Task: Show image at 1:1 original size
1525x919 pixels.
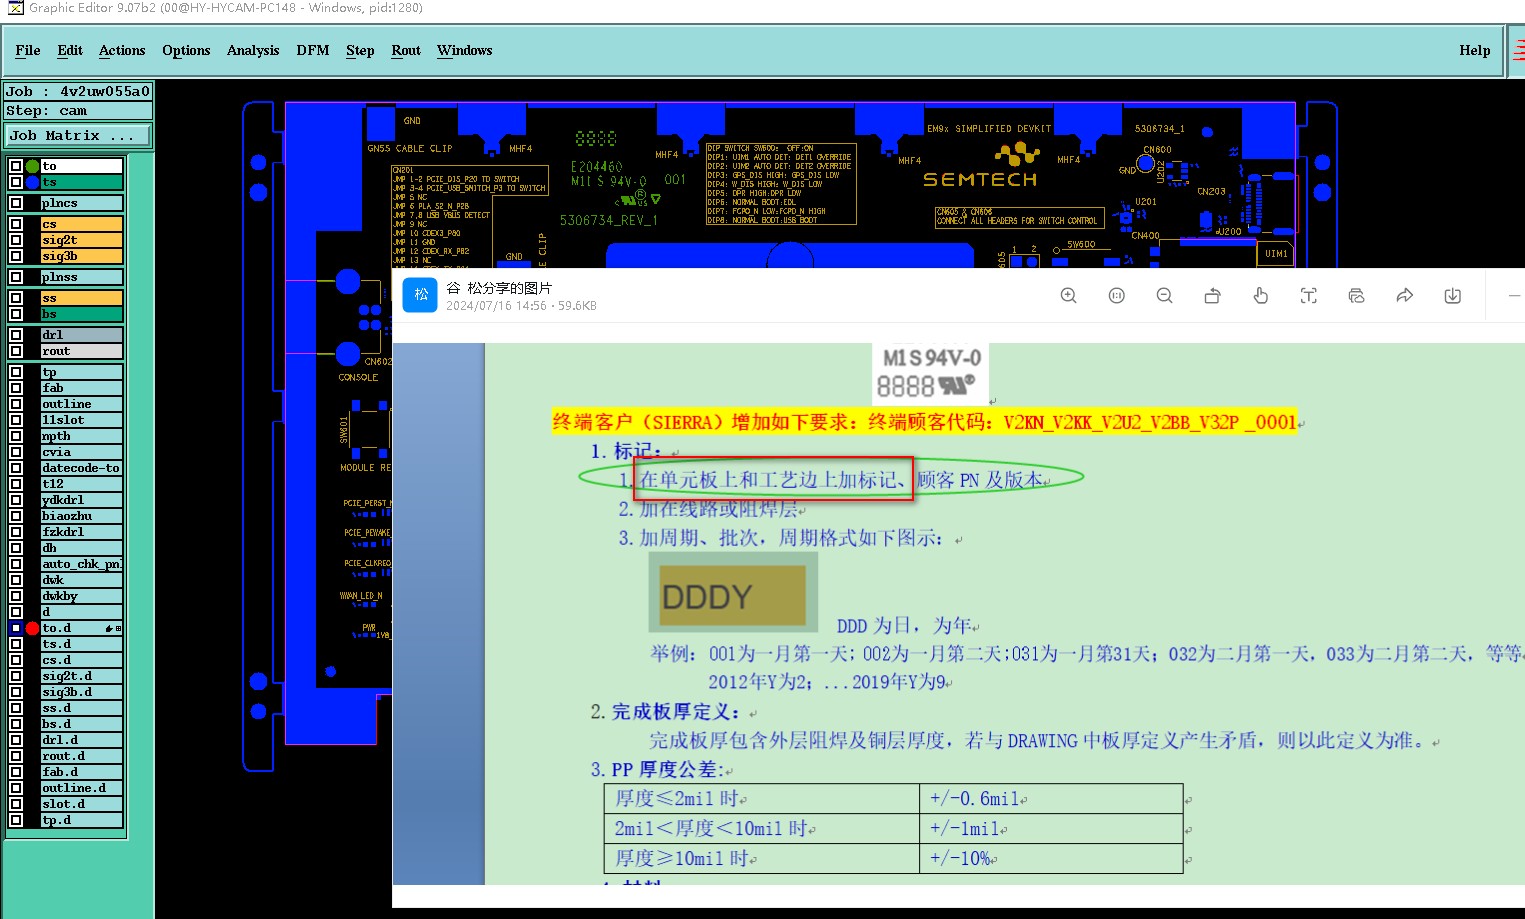Action: [1117, 296]
